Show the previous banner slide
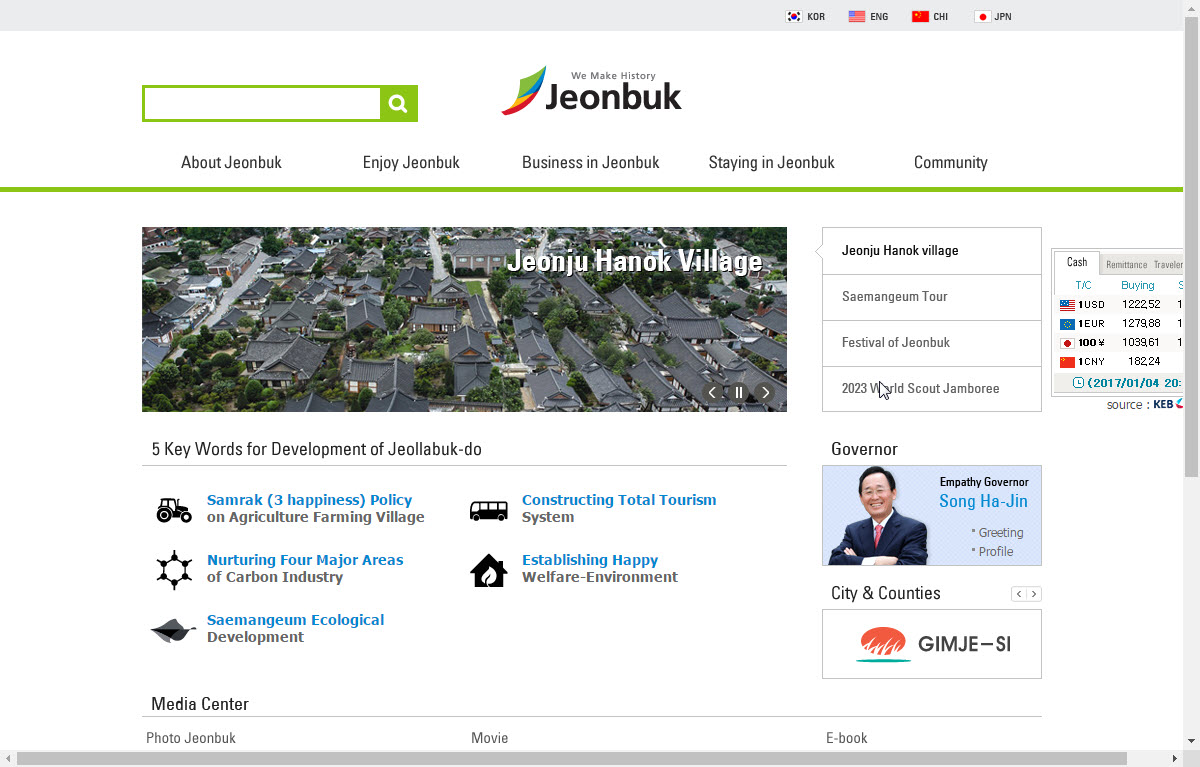The width and height of the screenshot is (1200, 767). click(712, 393)
